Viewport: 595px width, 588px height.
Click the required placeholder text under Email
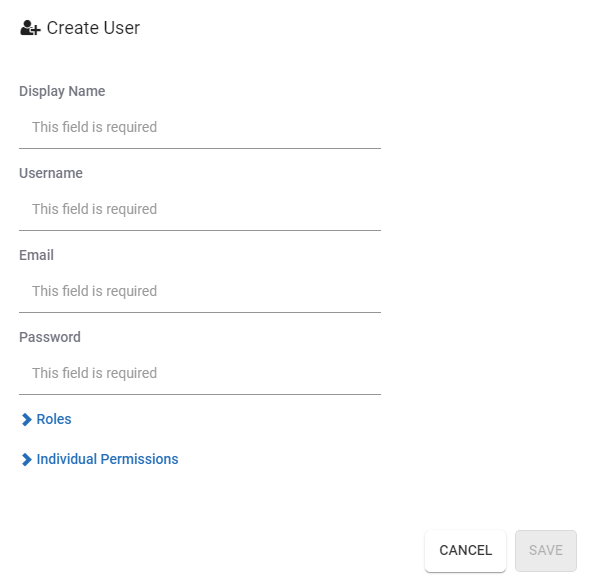coord(94,291)
